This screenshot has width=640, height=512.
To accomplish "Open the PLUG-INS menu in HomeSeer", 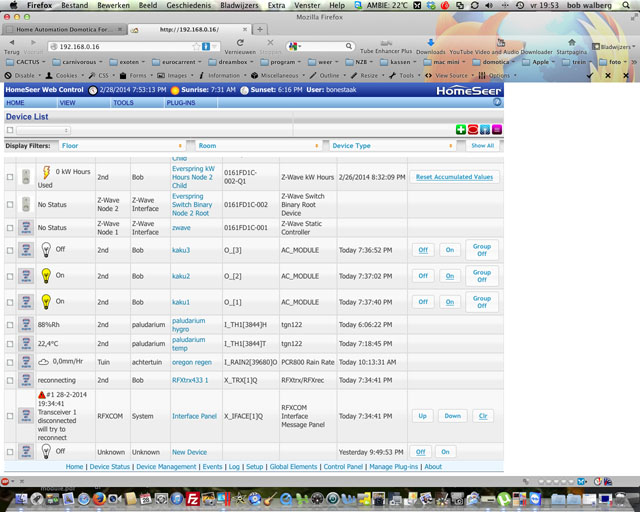I will 181,103.
